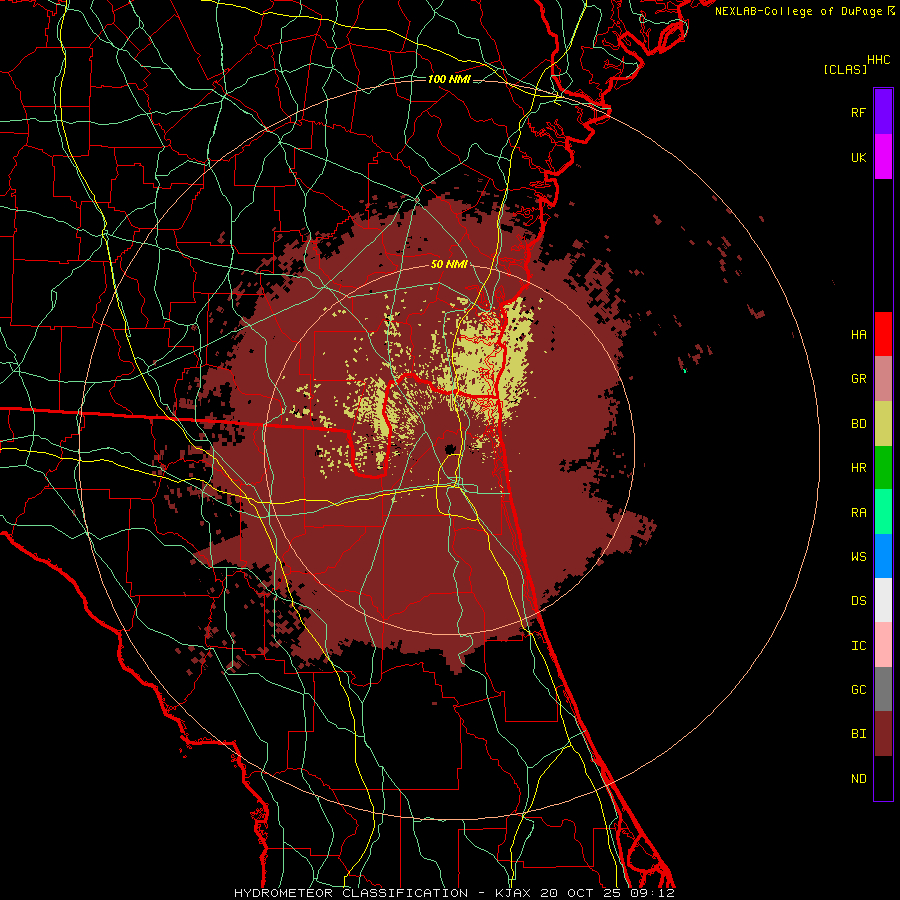Click the black ND legend swatch
This screenshot has height=900, width=900.
click(883, 778)
